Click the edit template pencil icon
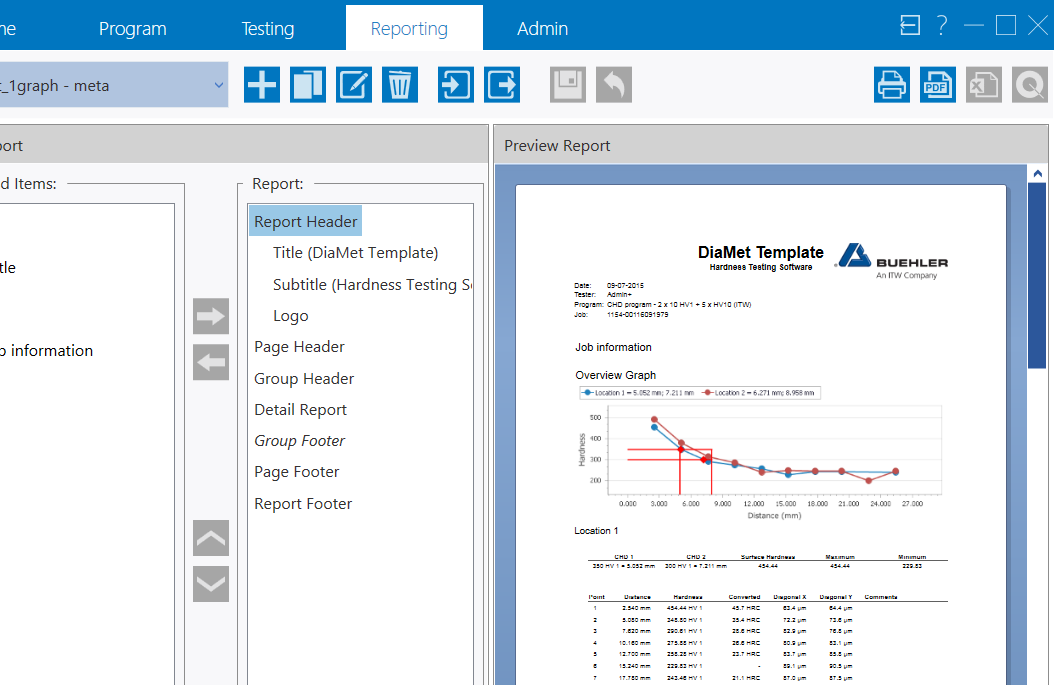 click(354, 85)
